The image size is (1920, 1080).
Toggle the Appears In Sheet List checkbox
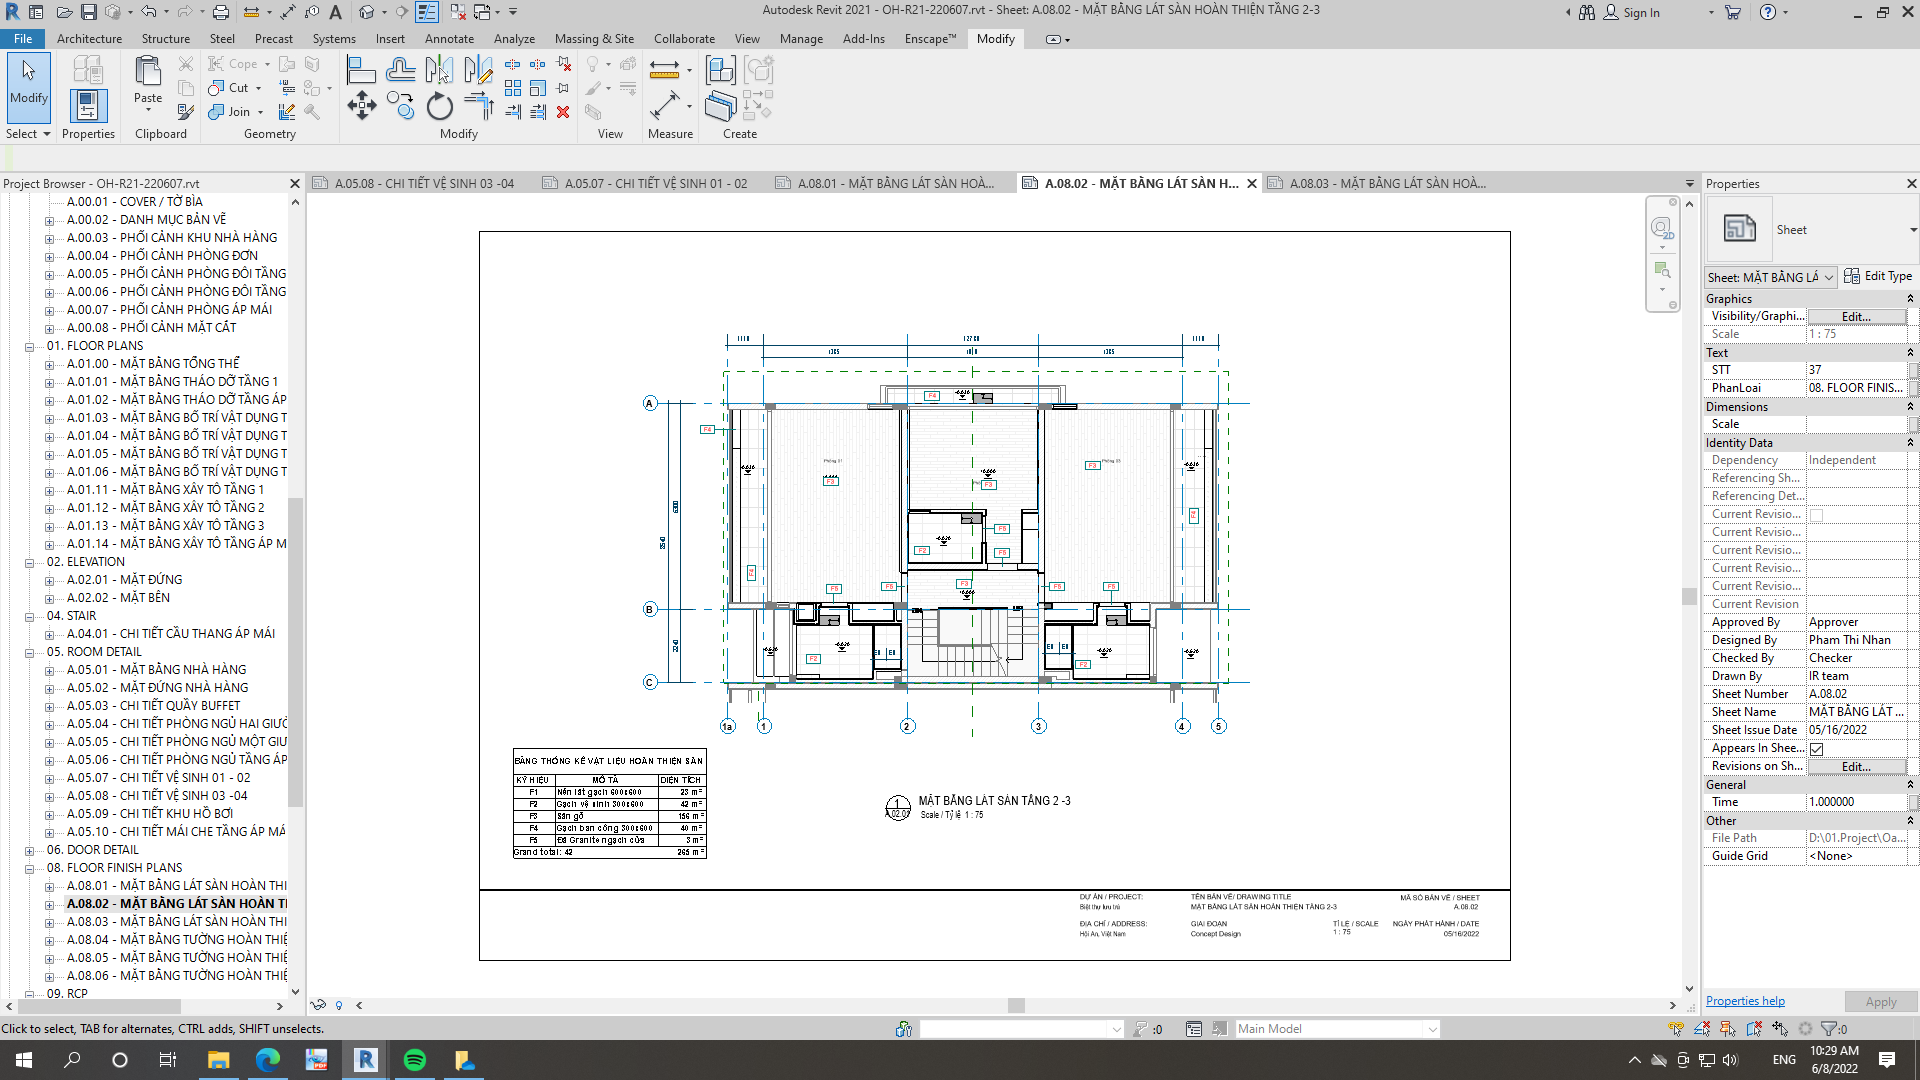pos(1816,748)
